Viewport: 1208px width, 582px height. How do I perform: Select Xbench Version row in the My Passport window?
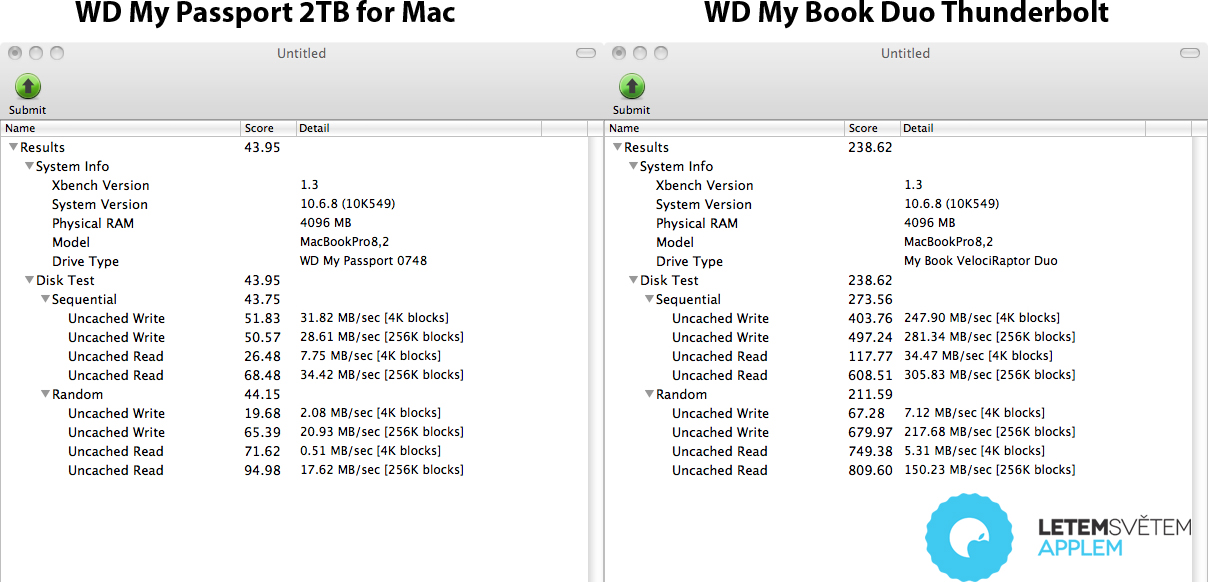click(x=295, y=185)
